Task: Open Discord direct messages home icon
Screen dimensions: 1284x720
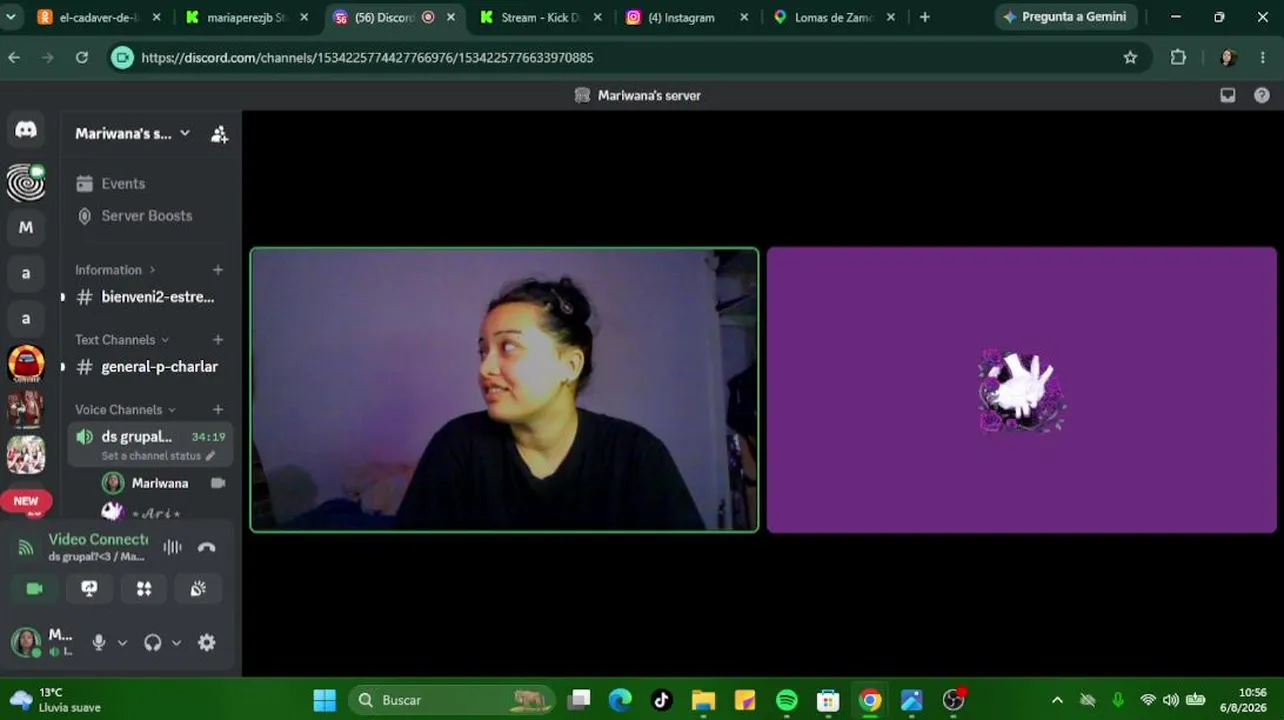Action: click(26, 130)
